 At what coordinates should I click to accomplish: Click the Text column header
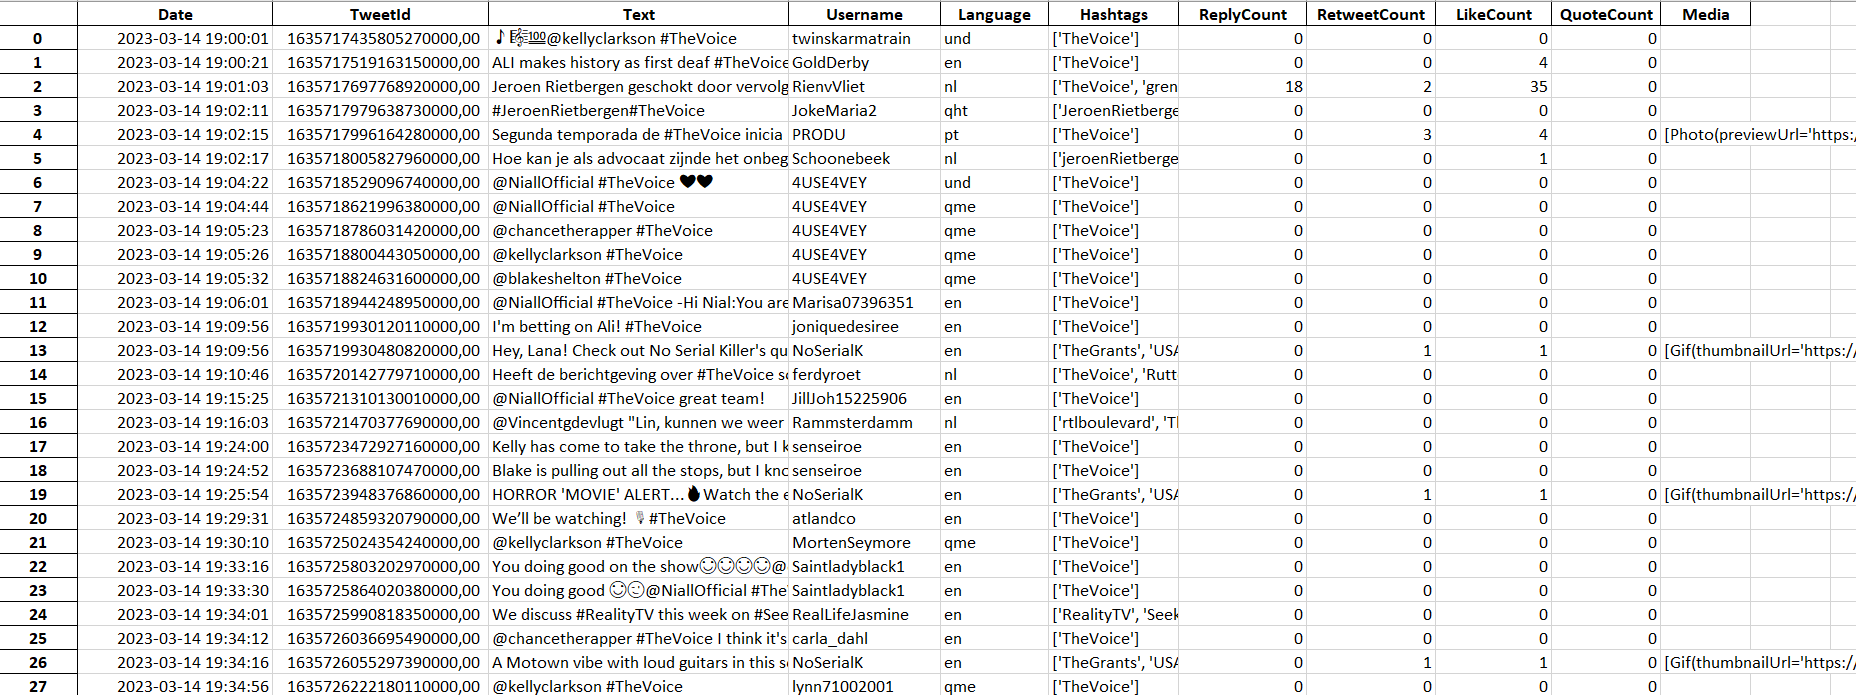638,14
